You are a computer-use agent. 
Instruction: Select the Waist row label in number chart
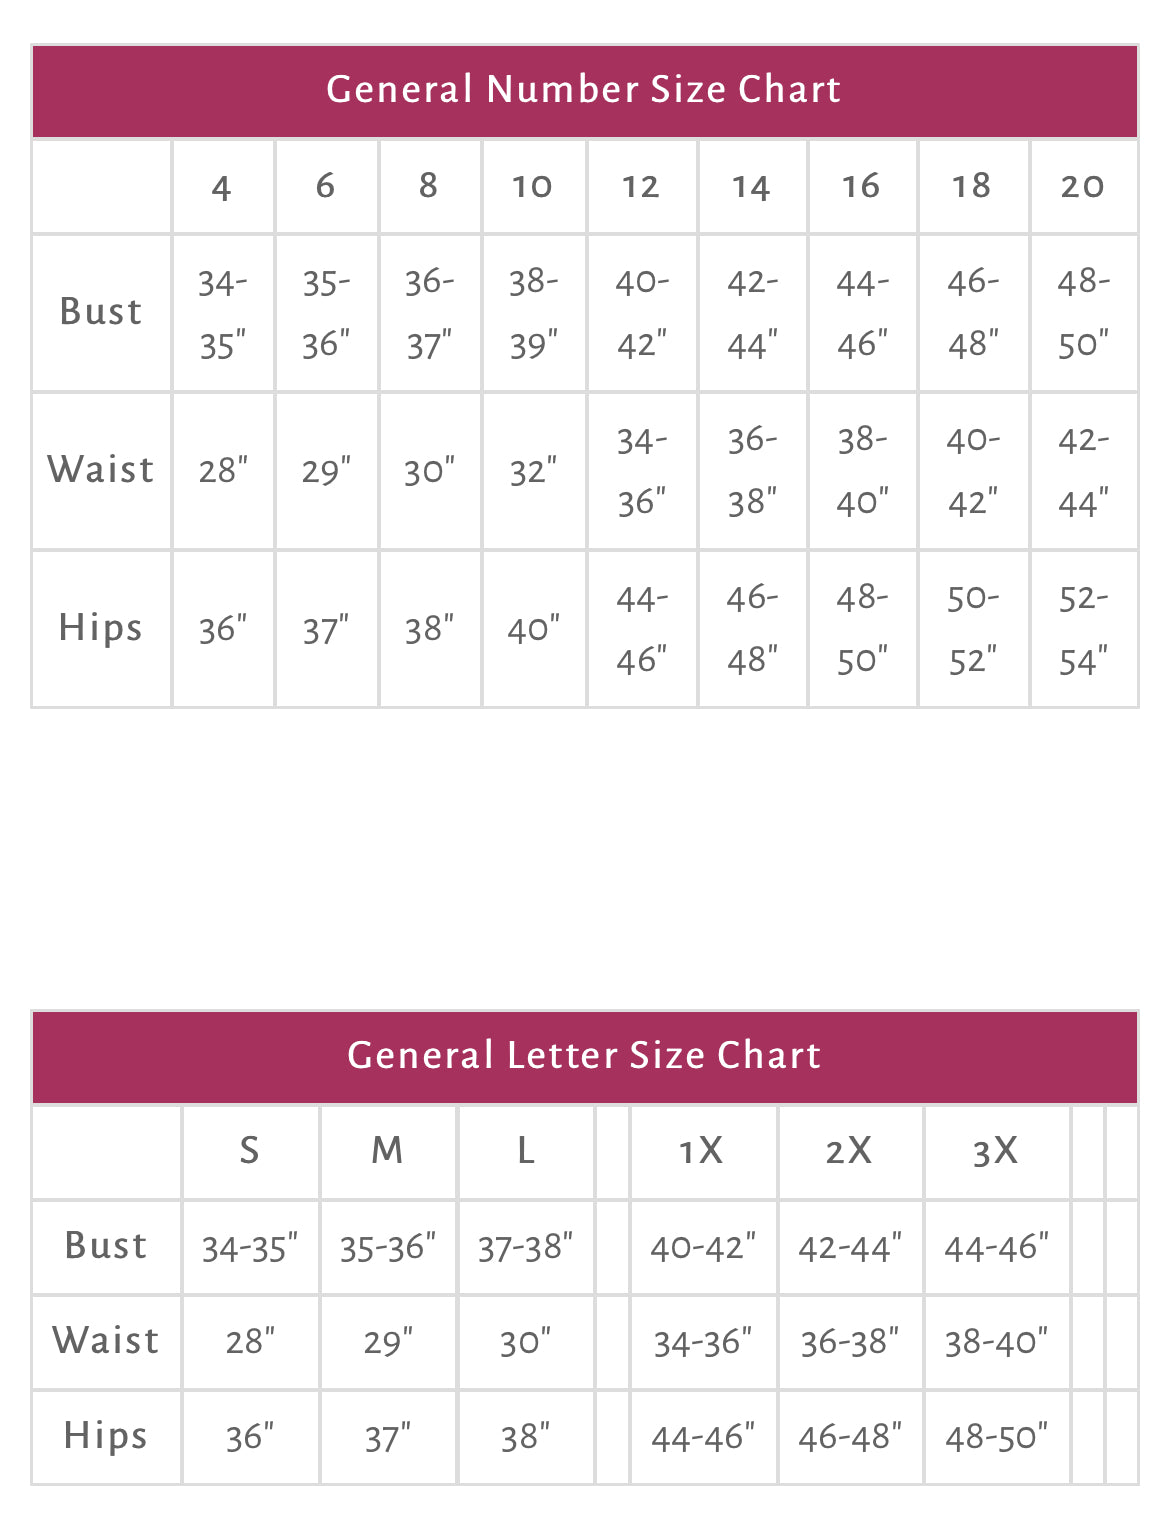coord(101,470)
